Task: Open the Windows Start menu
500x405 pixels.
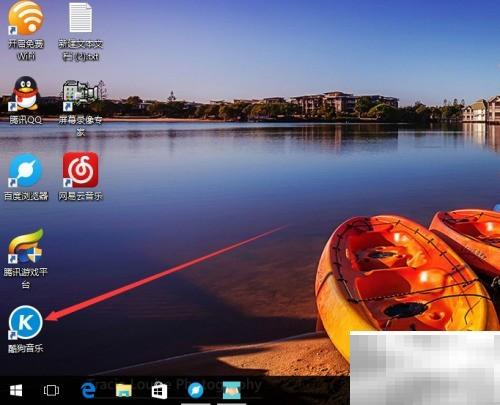Action: point(16,390)
